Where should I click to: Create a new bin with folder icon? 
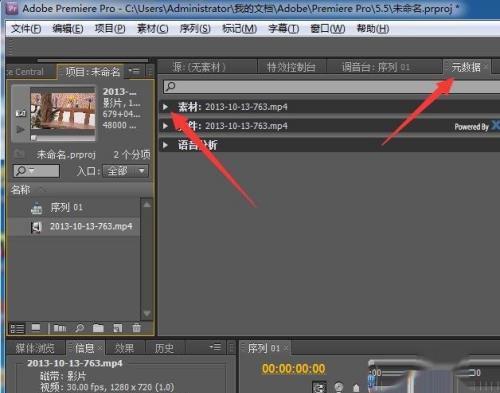pyautogui.click(x=98, y=328)
